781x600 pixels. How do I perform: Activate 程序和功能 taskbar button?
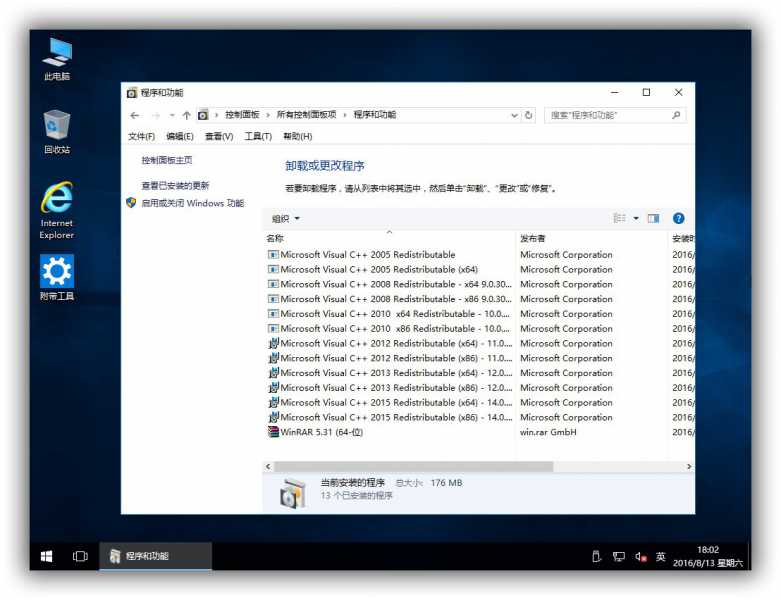coord(155,556)
